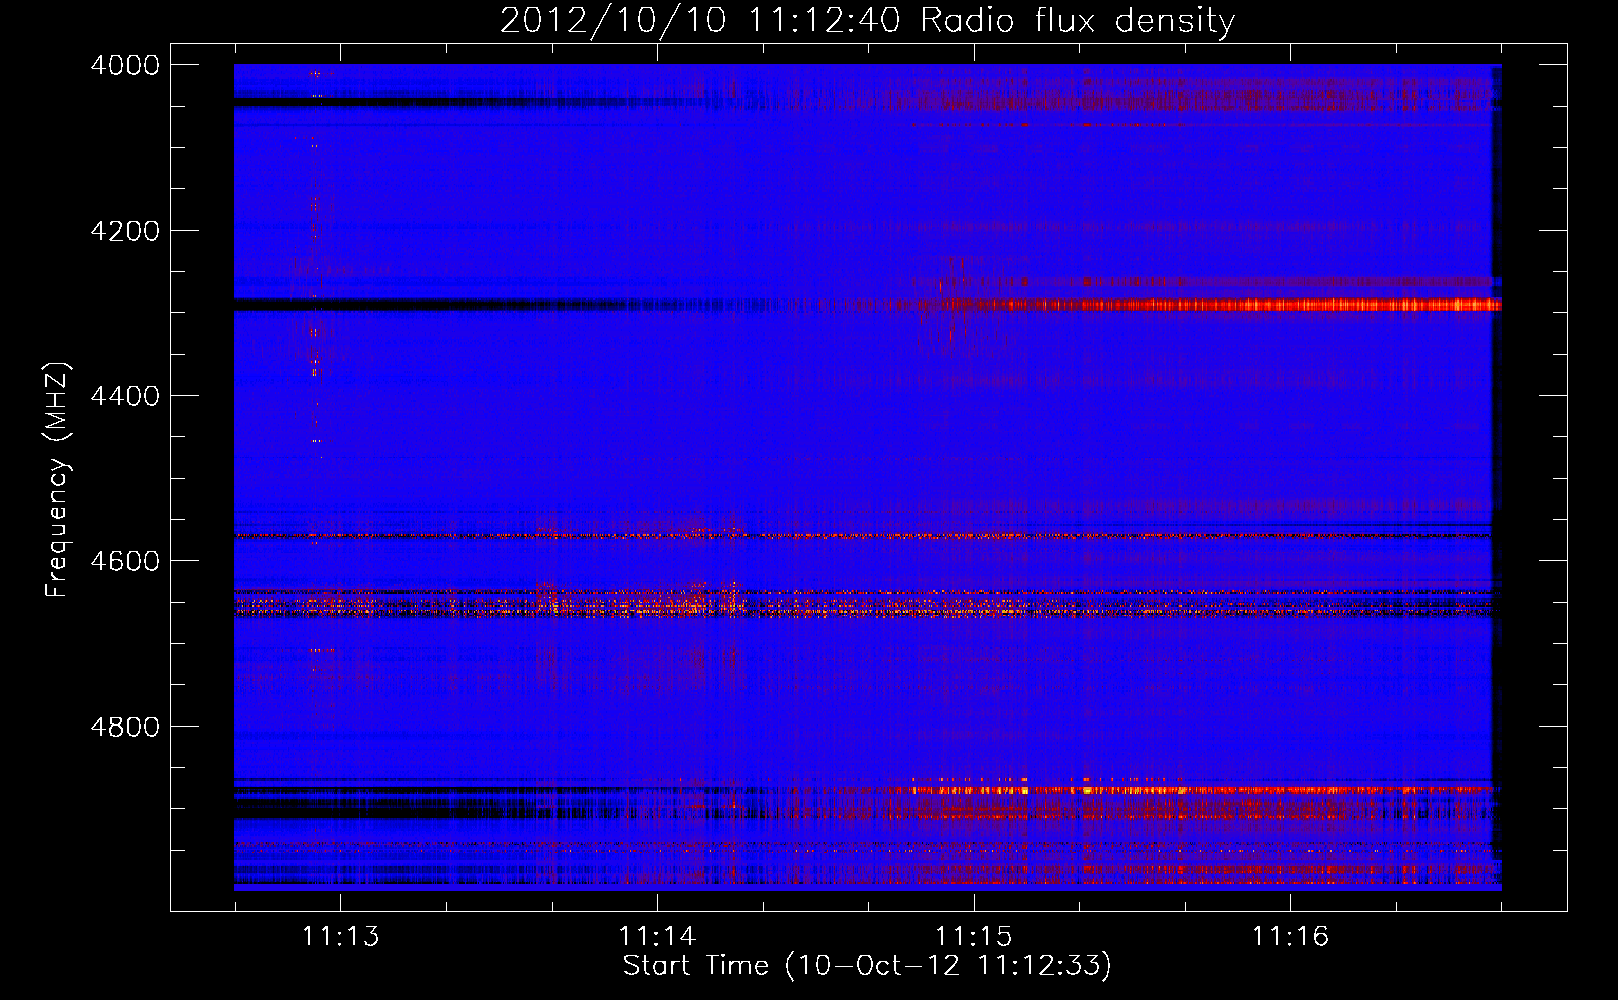1618x1000 pixels.
Task: Click the 'Frequency (MHZ)' axis title
Action: pyautogui.click(x=58, y=480)
